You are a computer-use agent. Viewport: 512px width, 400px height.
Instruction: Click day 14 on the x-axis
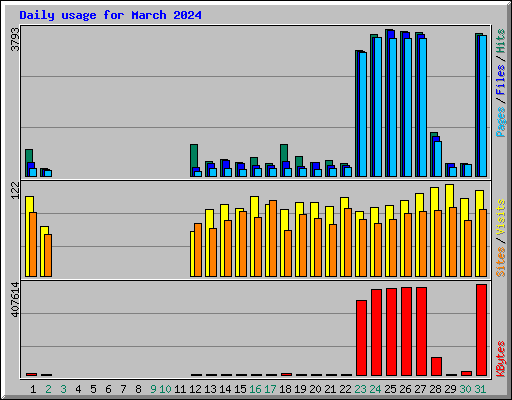tap(225, 389)
